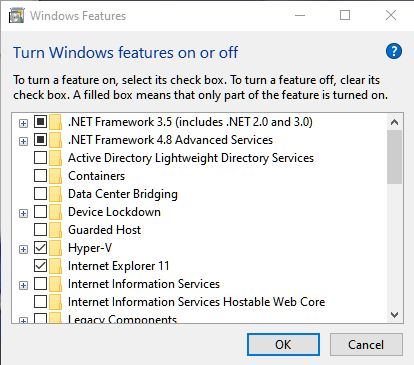Click the Windows Features title bar icon
This screenshot has height=365, width=414.
pos(17,16)
